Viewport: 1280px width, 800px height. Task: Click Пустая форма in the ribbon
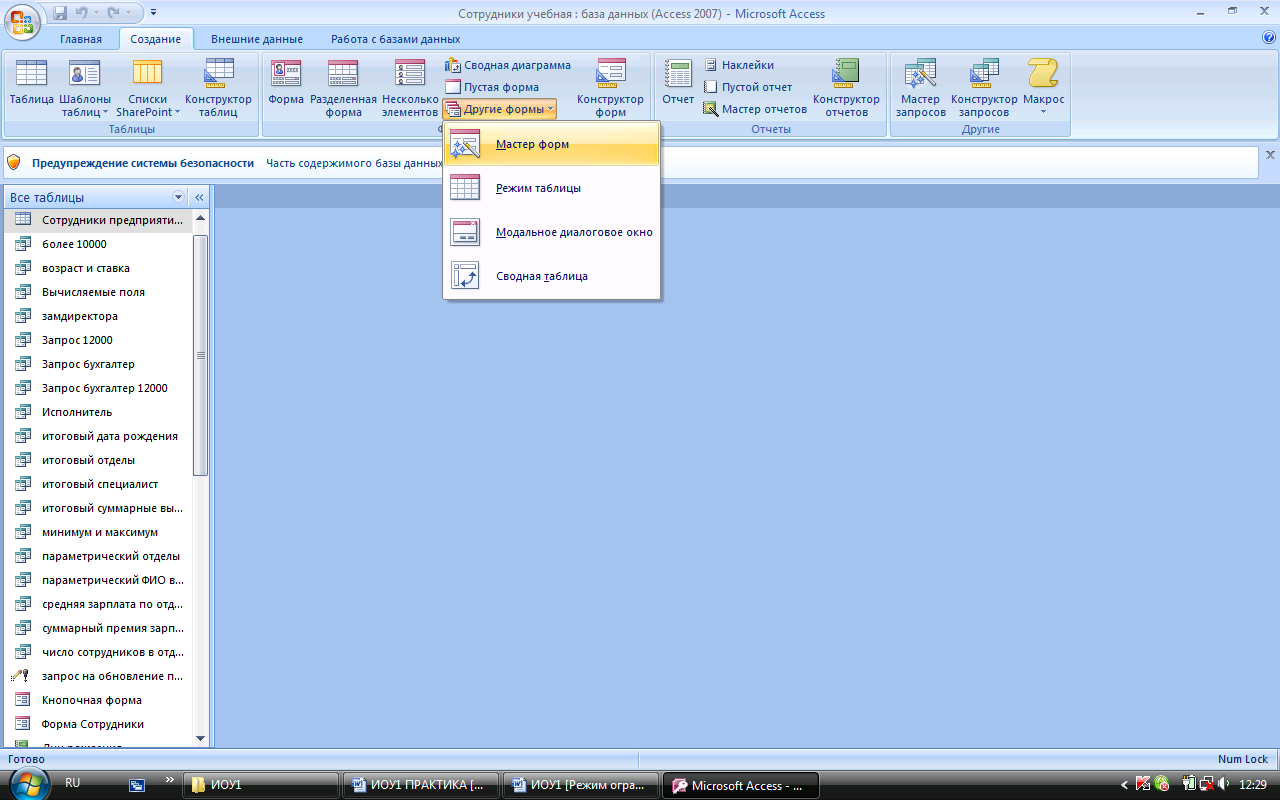pyautogui.click(x=492, y=87)
